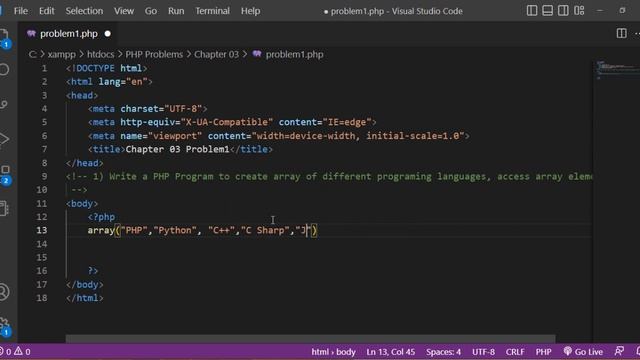This screenshot has width=640, height=360.
Task: Click htdocs breadcrumb segment
Action: coord(100,54)
